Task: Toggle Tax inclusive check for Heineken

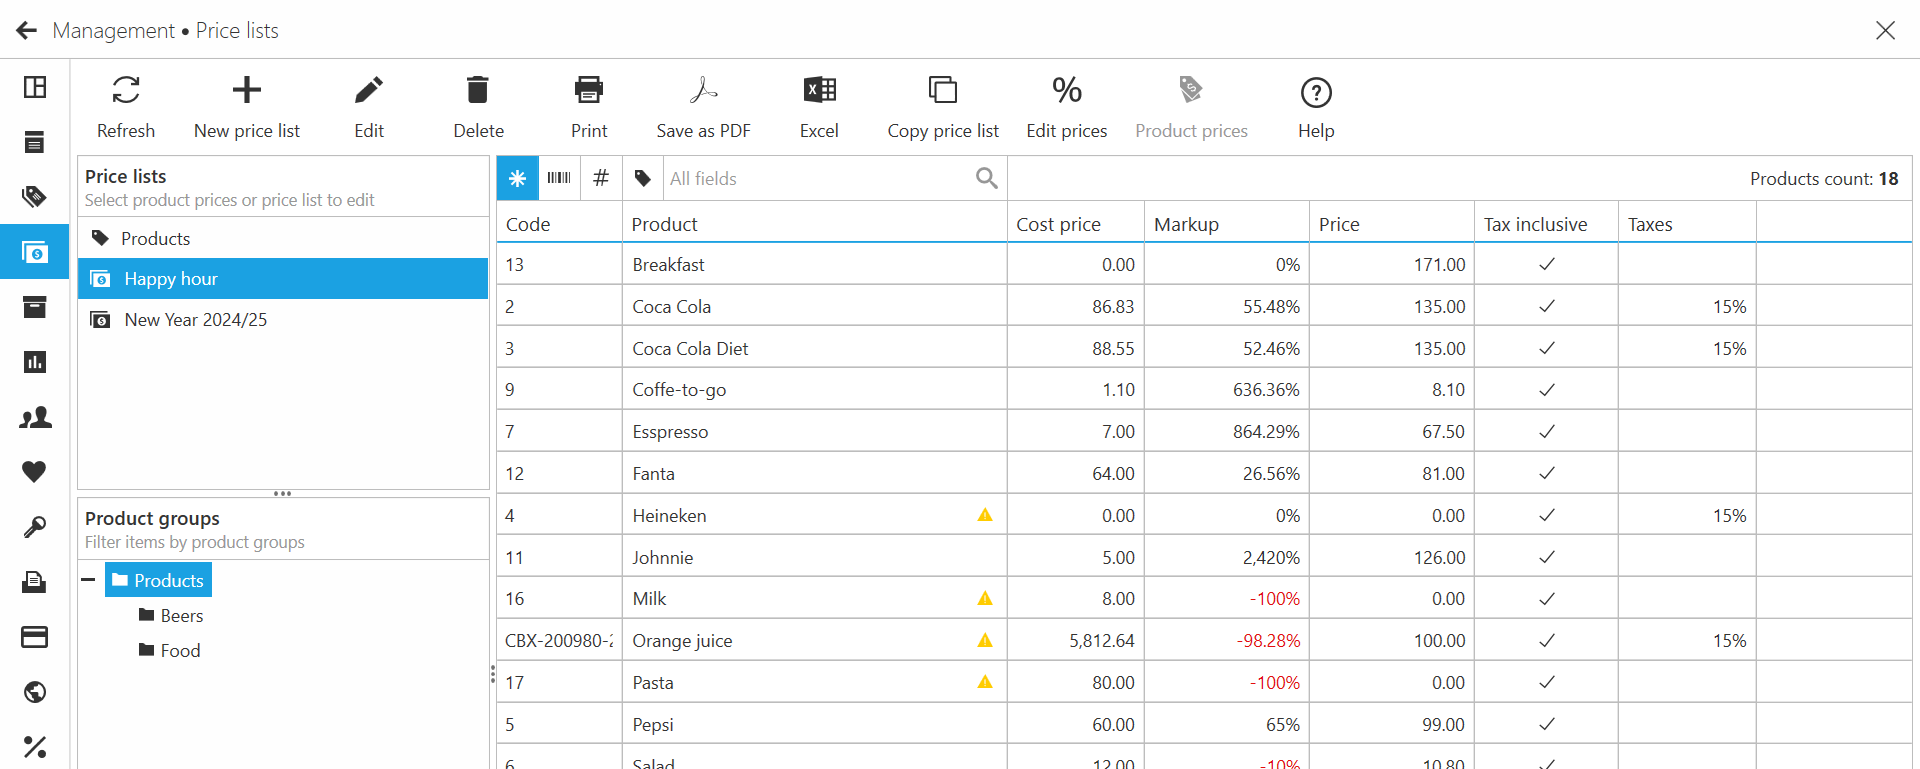Action: pos(1546,516)
